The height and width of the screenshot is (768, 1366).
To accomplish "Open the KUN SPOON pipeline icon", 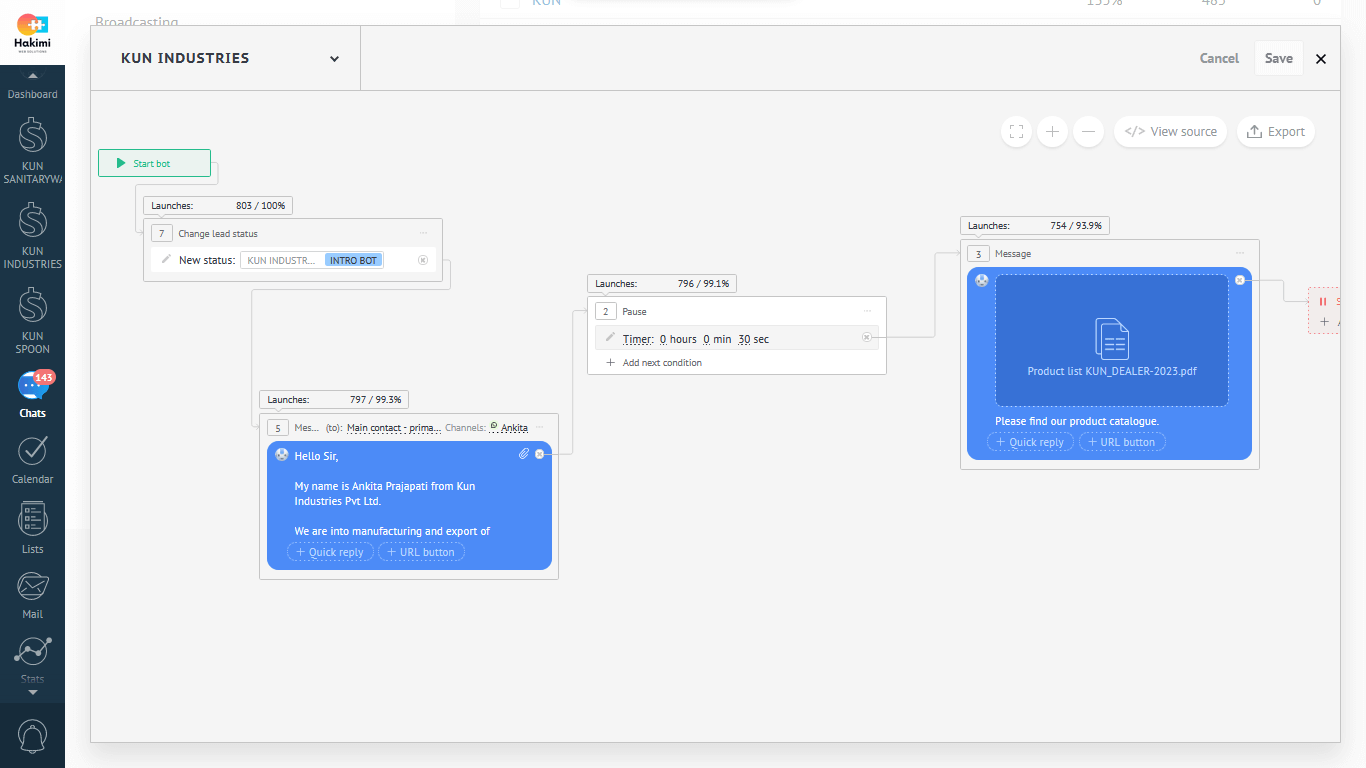I will point(32,306).
